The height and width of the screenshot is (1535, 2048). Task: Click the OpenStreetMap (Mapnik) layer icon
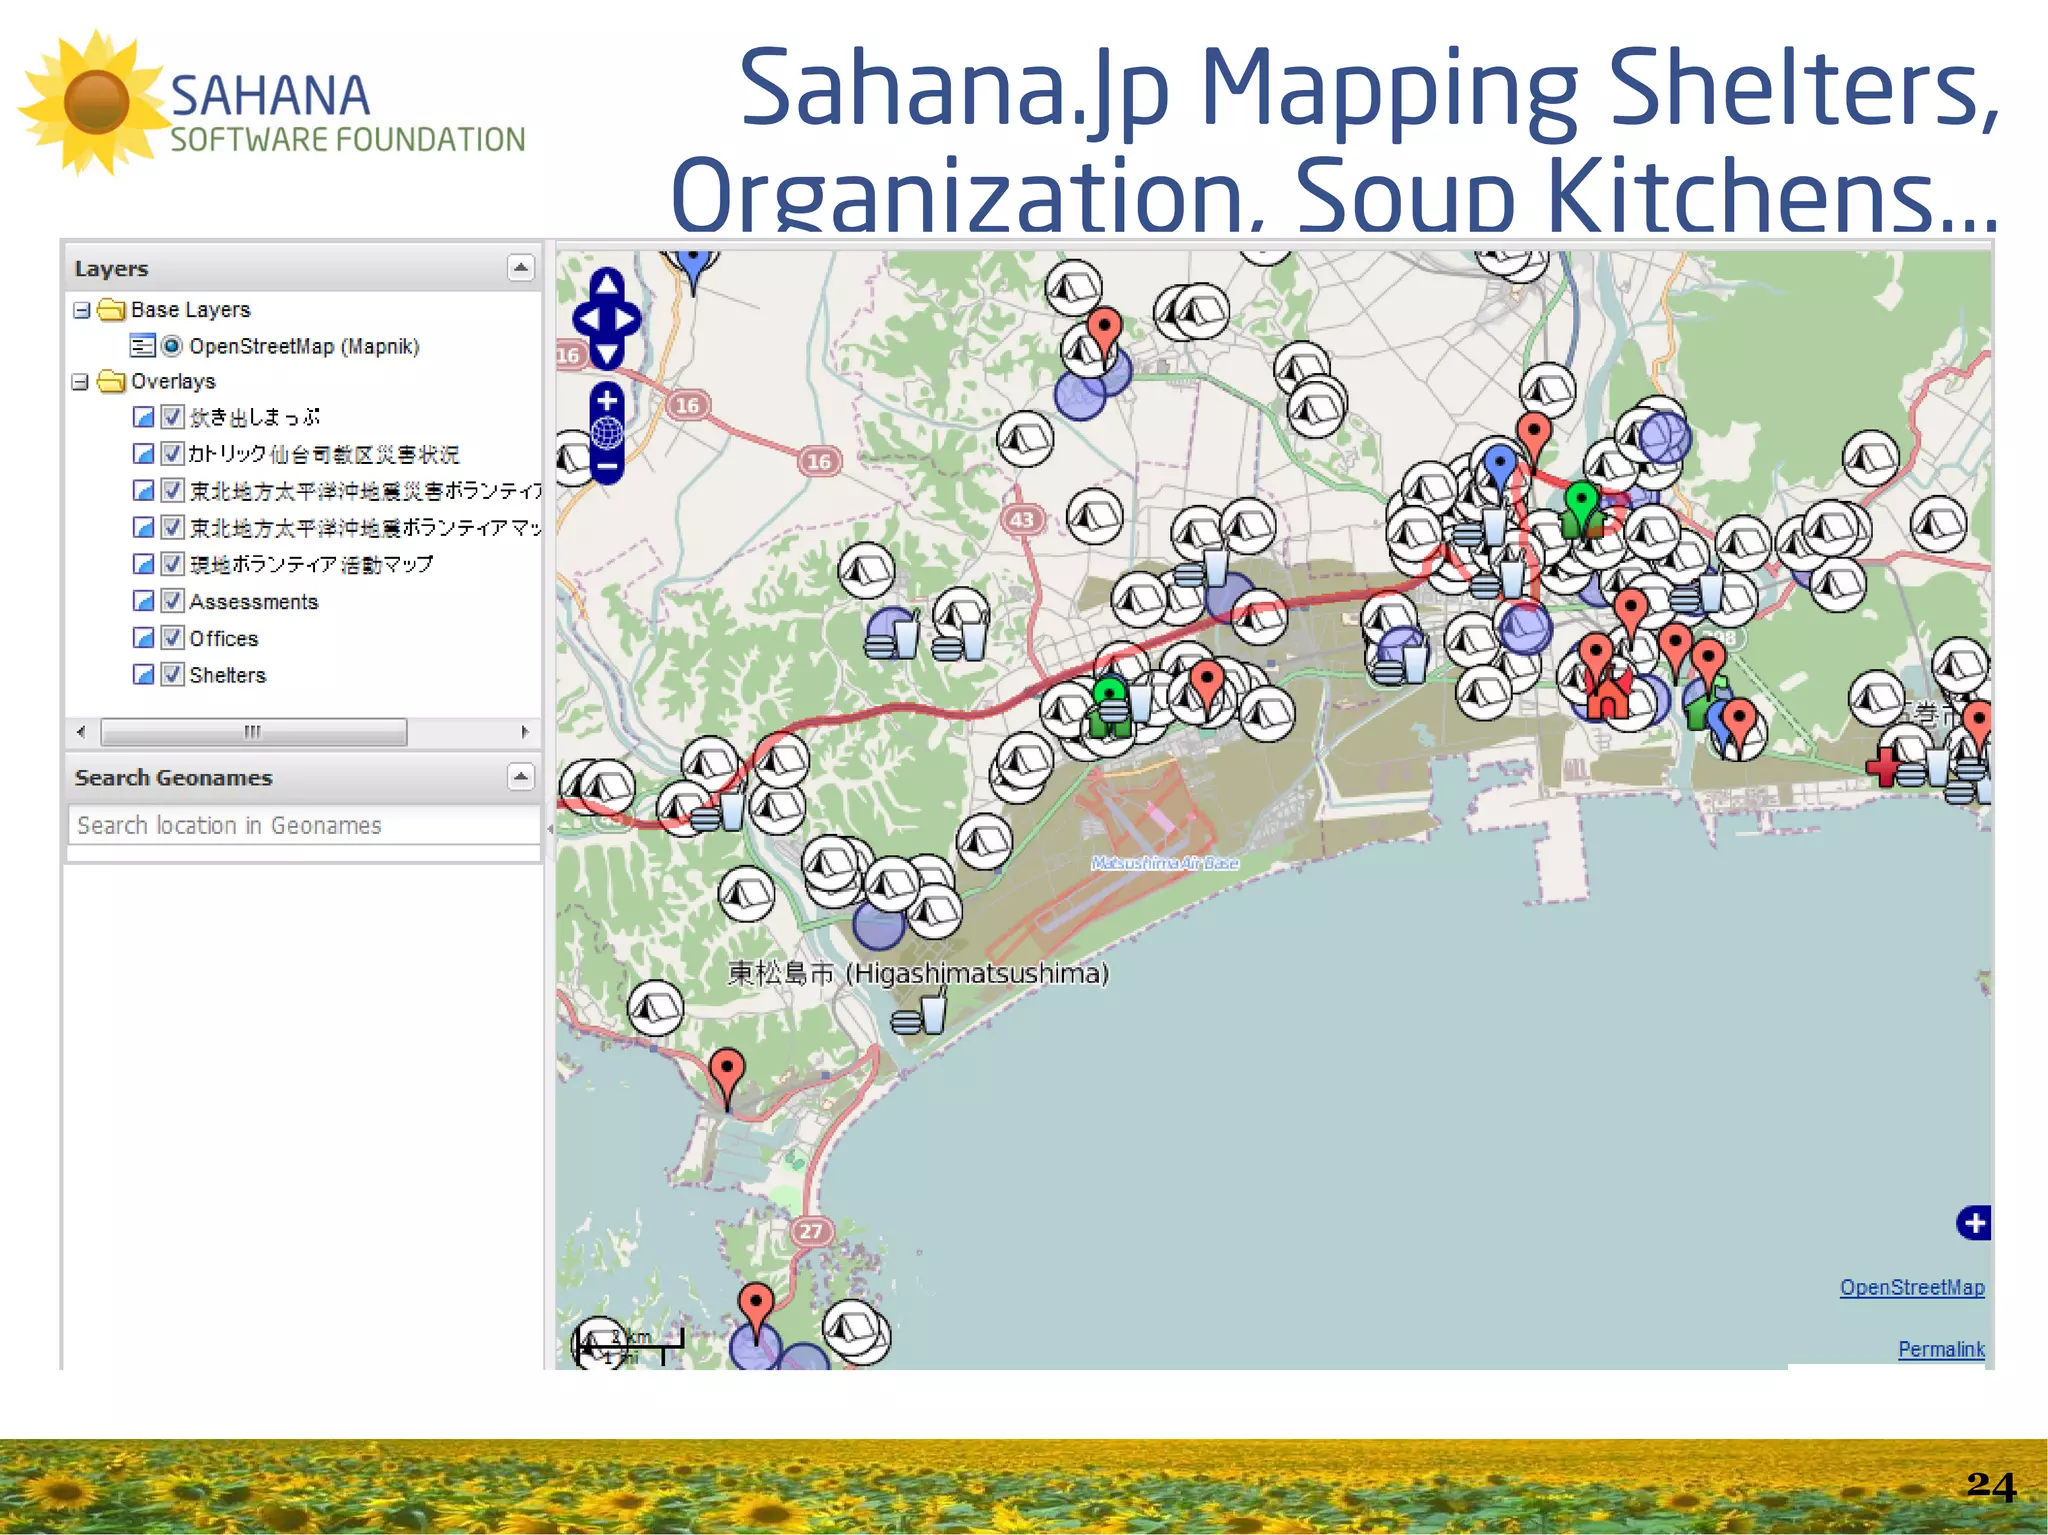click(143, 346)
